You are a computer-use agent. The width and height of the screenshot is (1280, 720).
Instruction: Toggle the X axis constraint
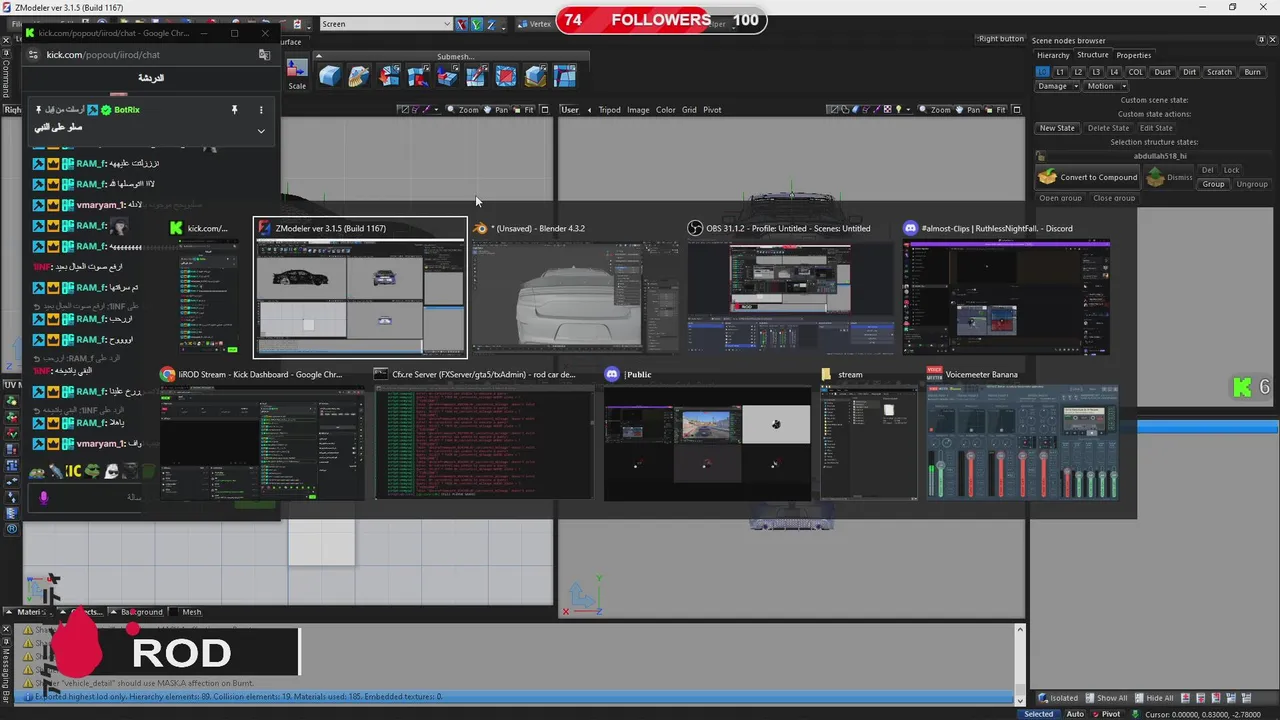[461, 24]
